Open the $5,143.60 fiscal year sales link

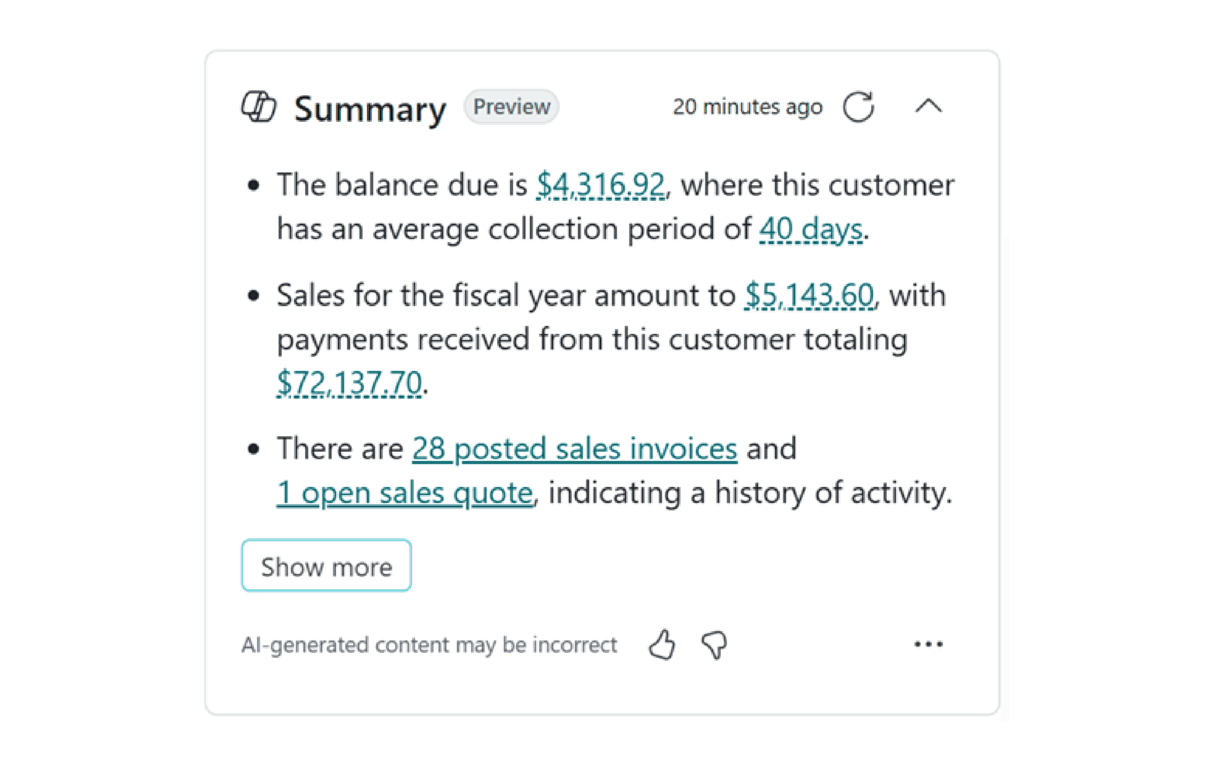pyautogui.click(x=810, y=295)
